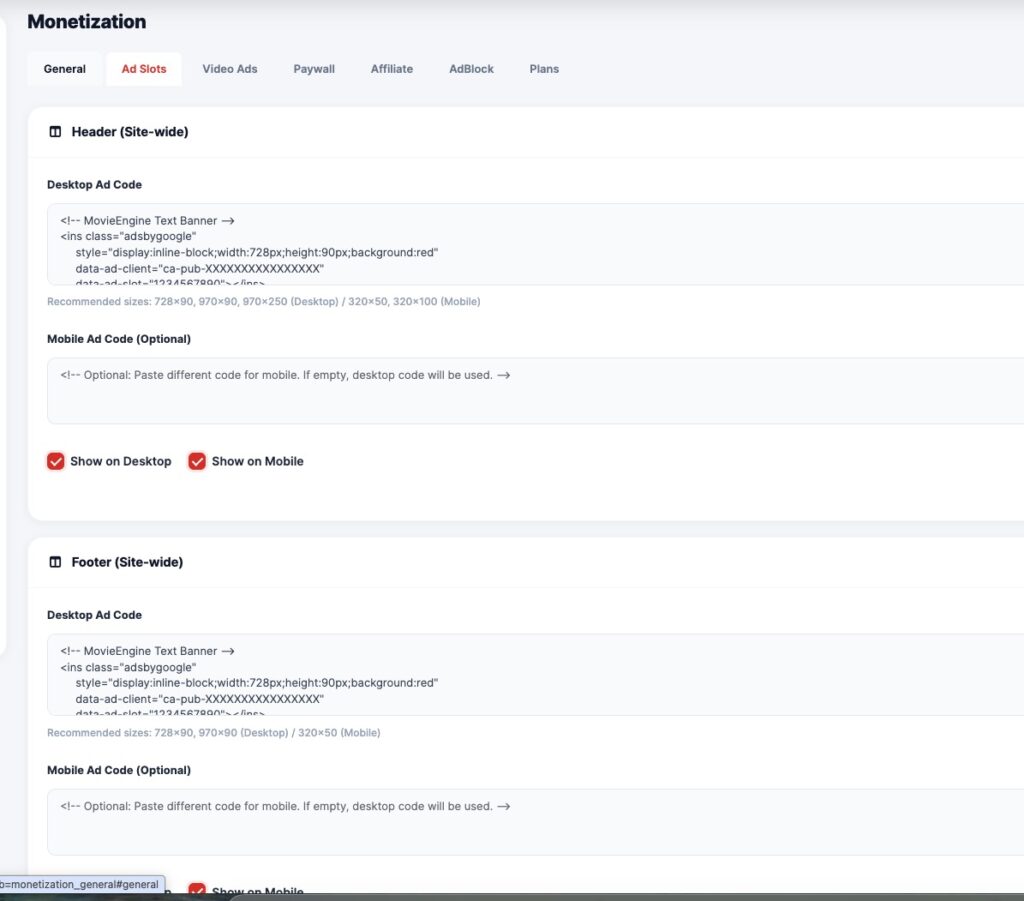Click the footer Mobile Ad Code (Optional) label
1024x901 pixels.
click(119, 770)
